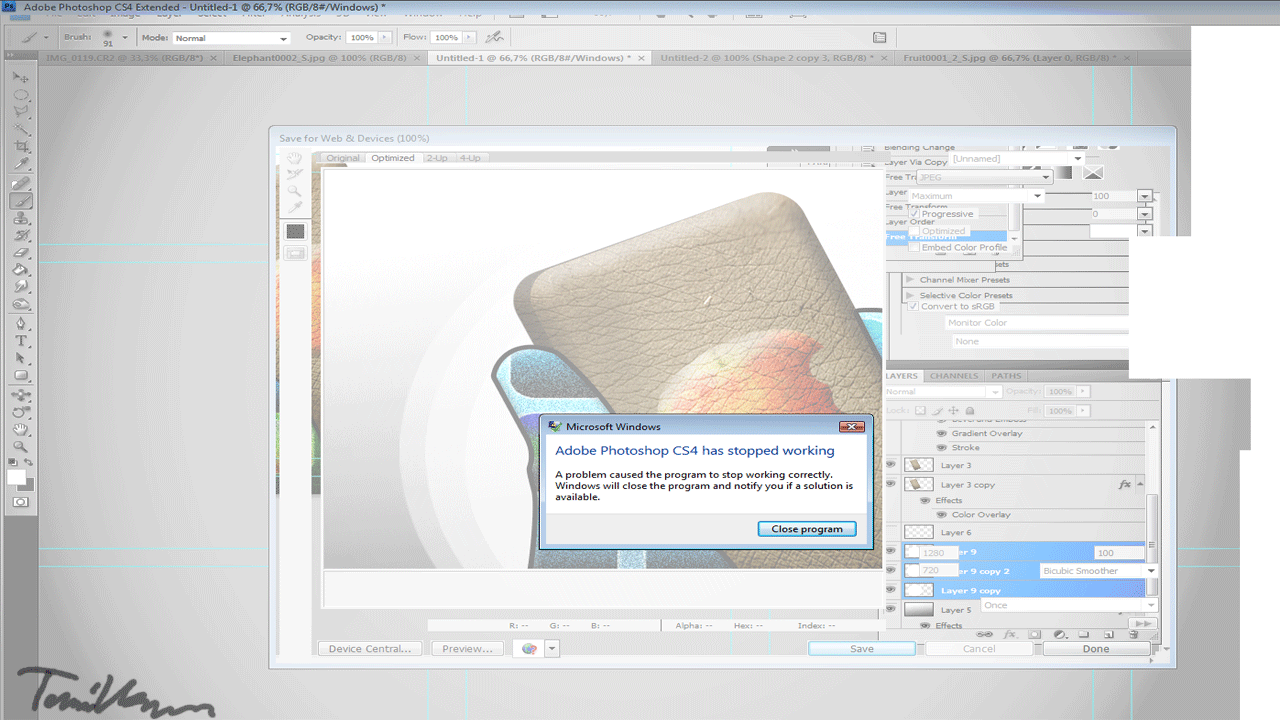
Task: Uncheck the Progressive checkbox
Action: (914, 214)
